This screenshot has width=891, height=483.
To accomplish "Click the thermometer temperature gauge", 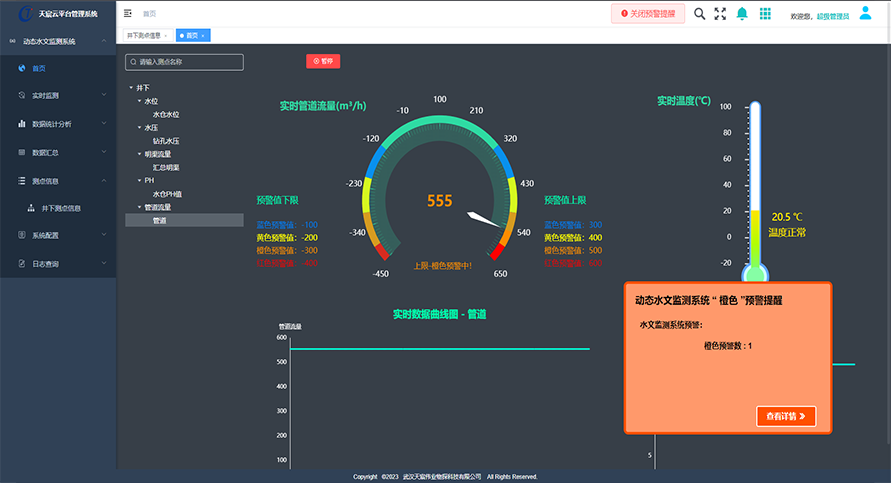I will tap(755, 190).
